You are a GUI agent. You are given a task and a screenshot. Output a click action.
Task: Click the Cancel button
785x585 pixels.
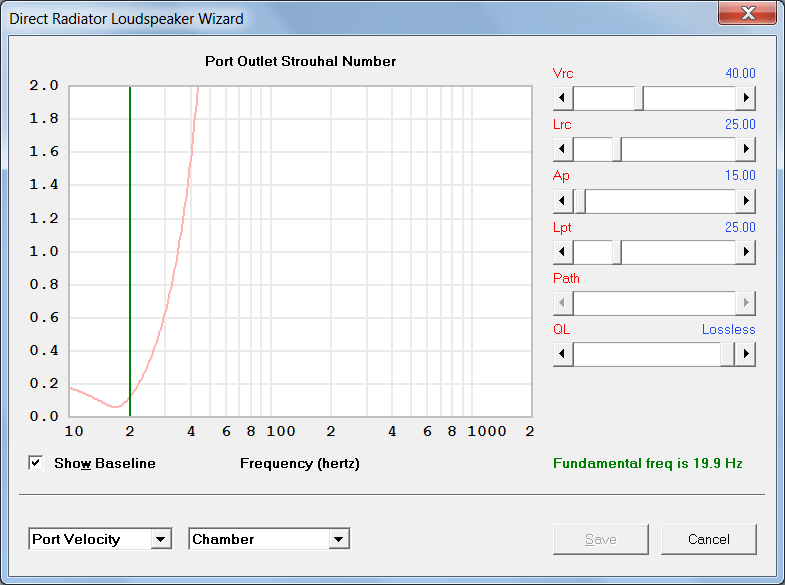[708, 539]
